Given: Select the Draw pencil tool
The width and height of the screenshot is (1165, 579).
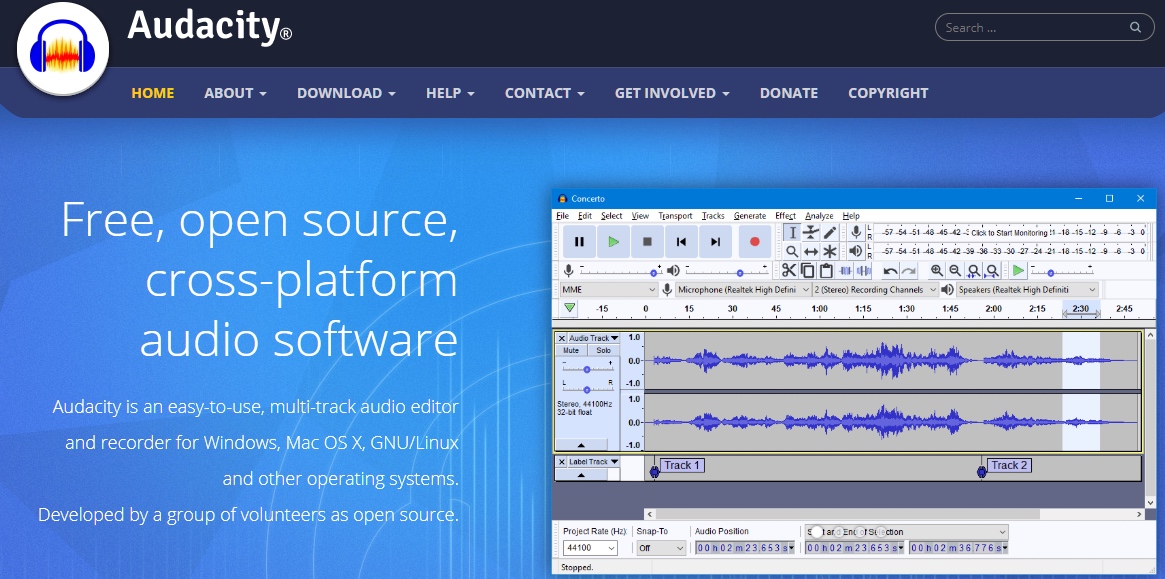Looking at the screenshot, I should tap(829, 233).
